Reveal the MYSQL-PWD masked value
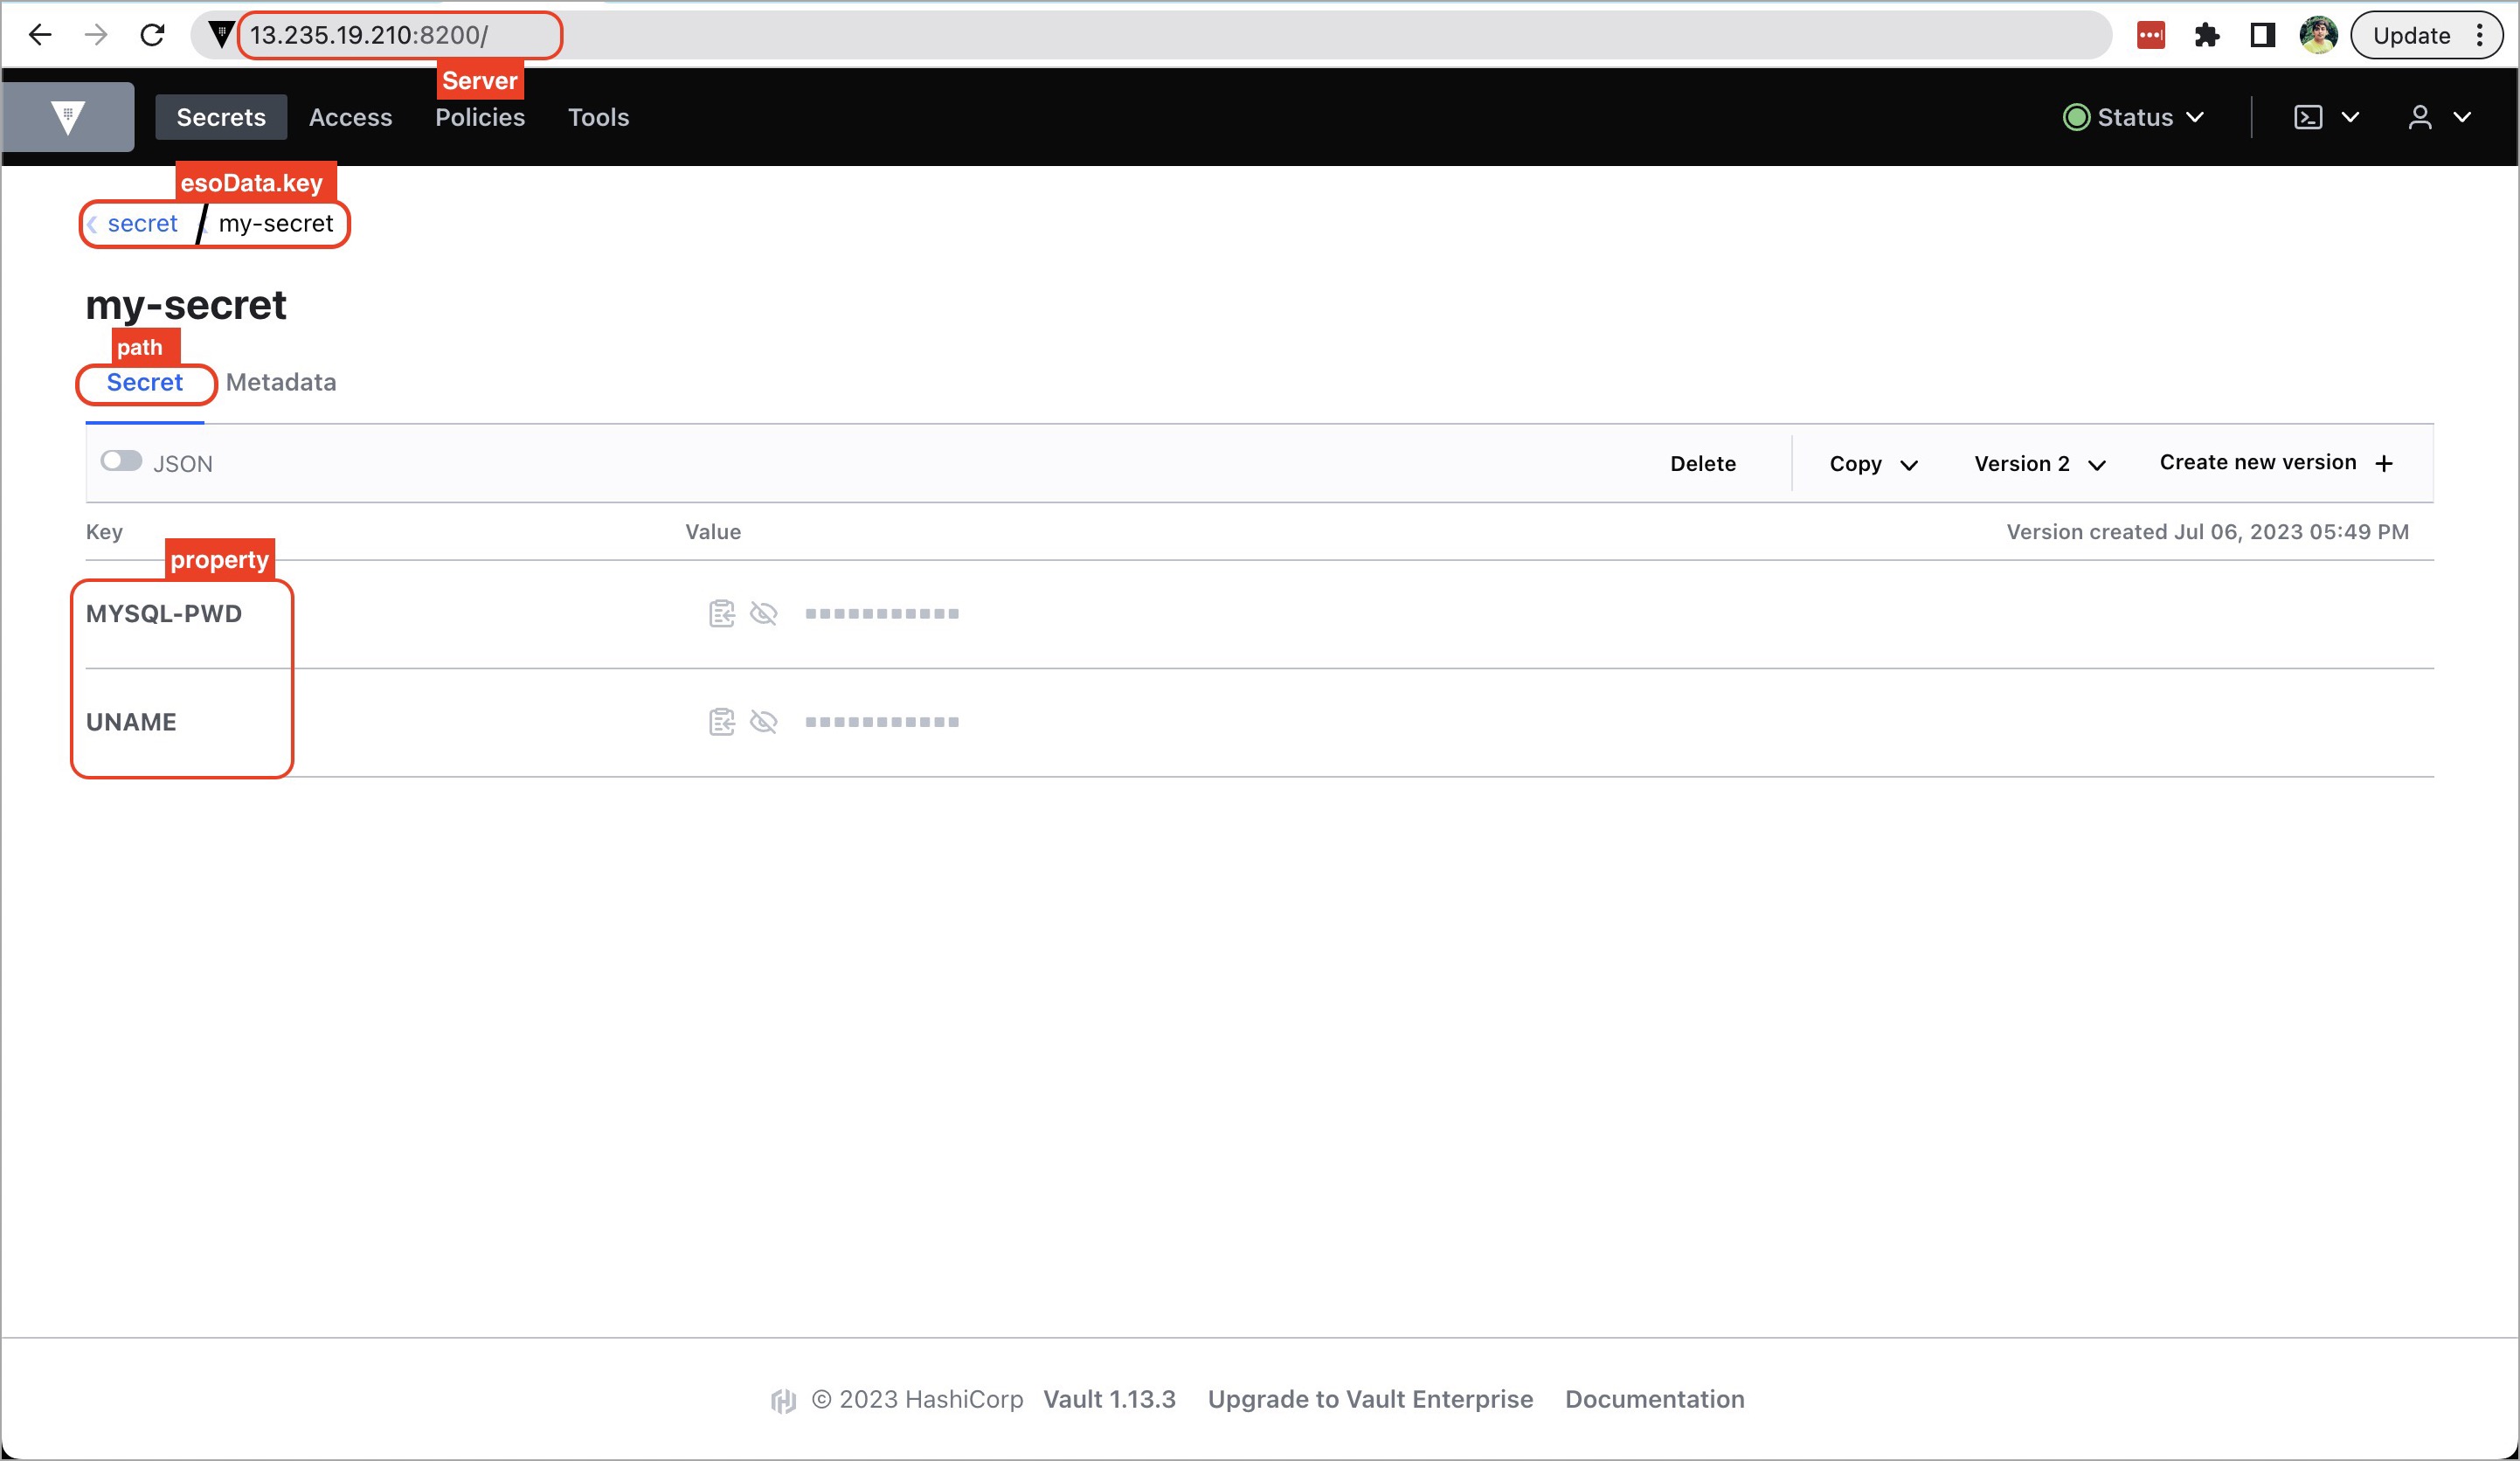 [763, 613]
